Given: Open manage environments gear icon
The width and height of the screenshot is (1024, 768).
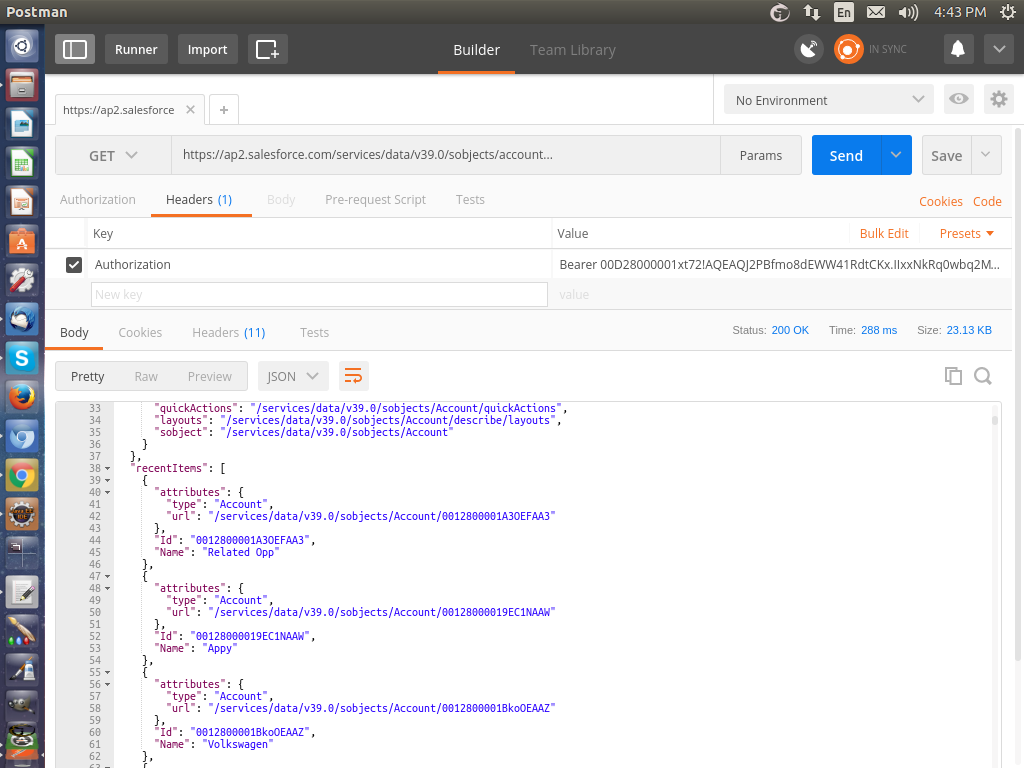Looking at the screenshot, I should tap(999, 99).
